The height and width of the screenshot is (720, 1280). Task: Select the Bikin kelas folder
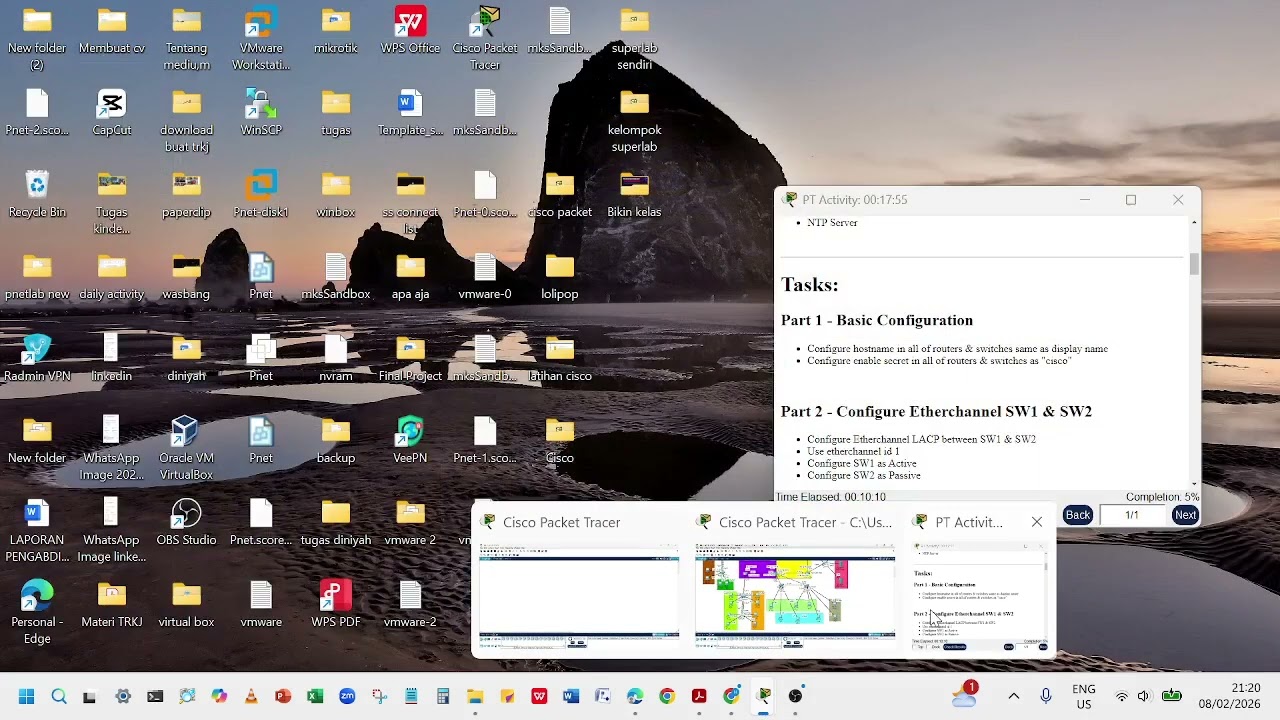634,194
